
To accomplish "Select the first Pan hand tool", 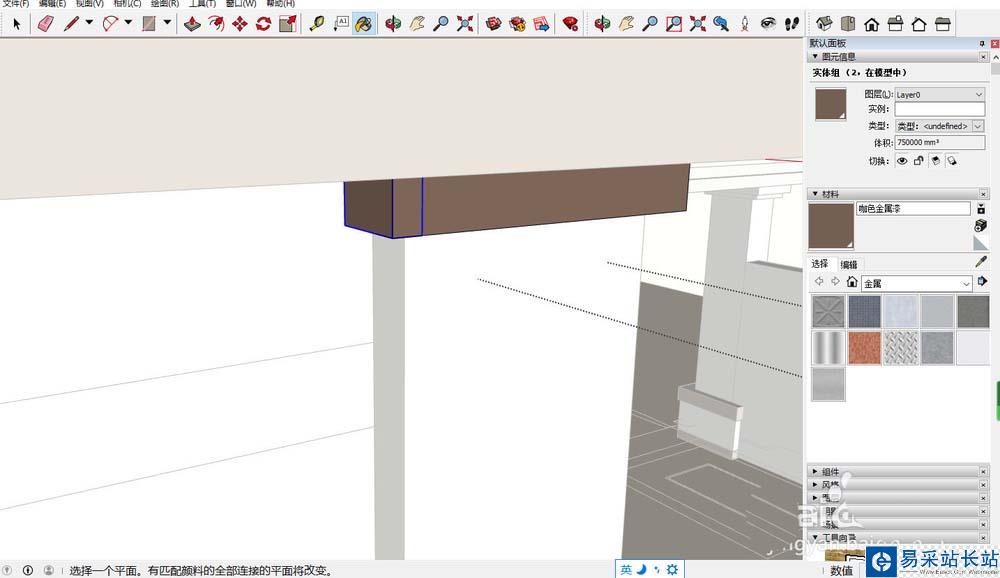I will pos(416,24).
